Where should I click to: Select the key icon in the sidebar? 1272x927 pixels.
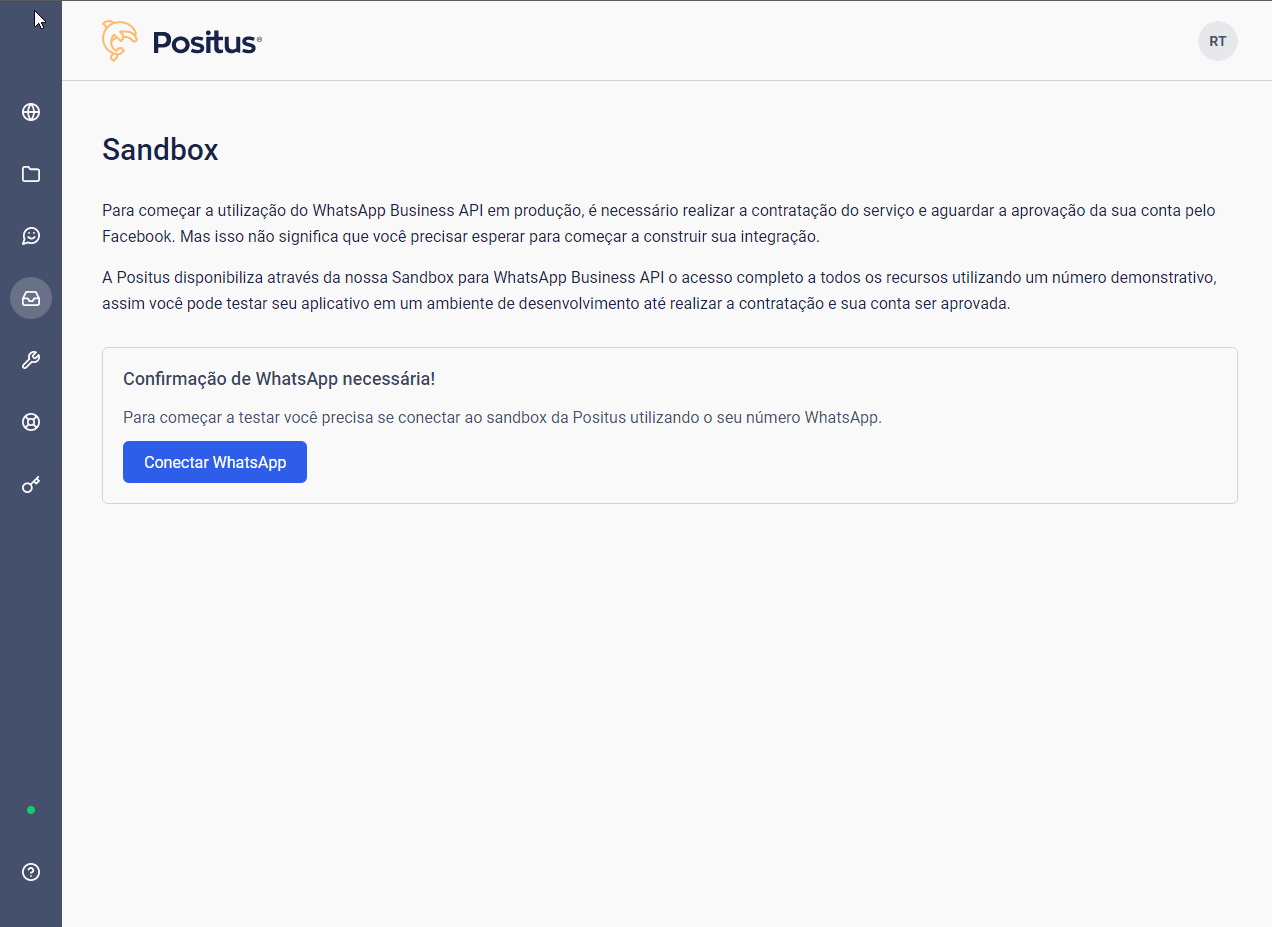pyautogui.click(x=31, y=485)
